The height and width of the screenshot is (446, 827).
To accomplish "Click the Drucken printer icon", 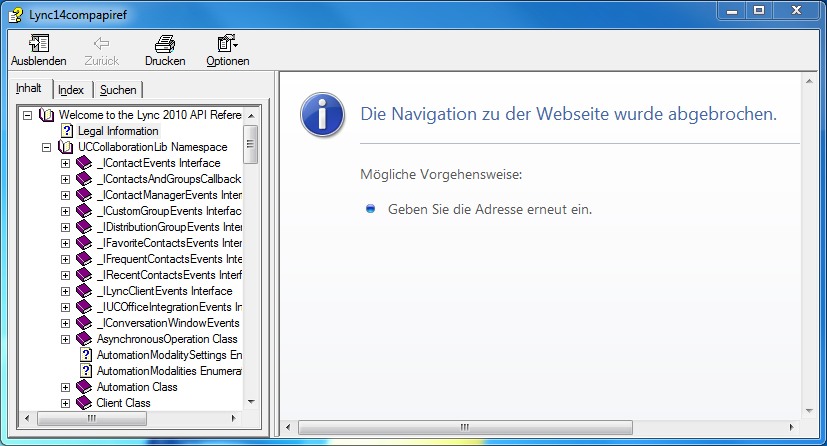I will click(x=165, y=43).
